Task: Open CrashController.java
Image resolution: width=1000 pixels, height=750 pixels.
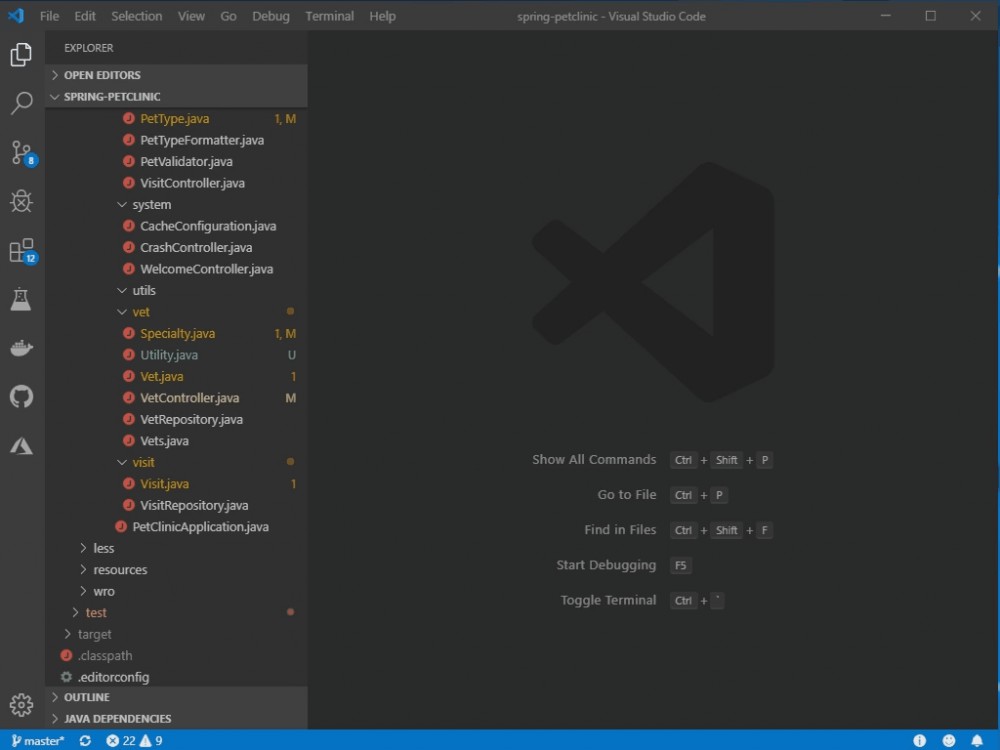Action: point(177,247)
